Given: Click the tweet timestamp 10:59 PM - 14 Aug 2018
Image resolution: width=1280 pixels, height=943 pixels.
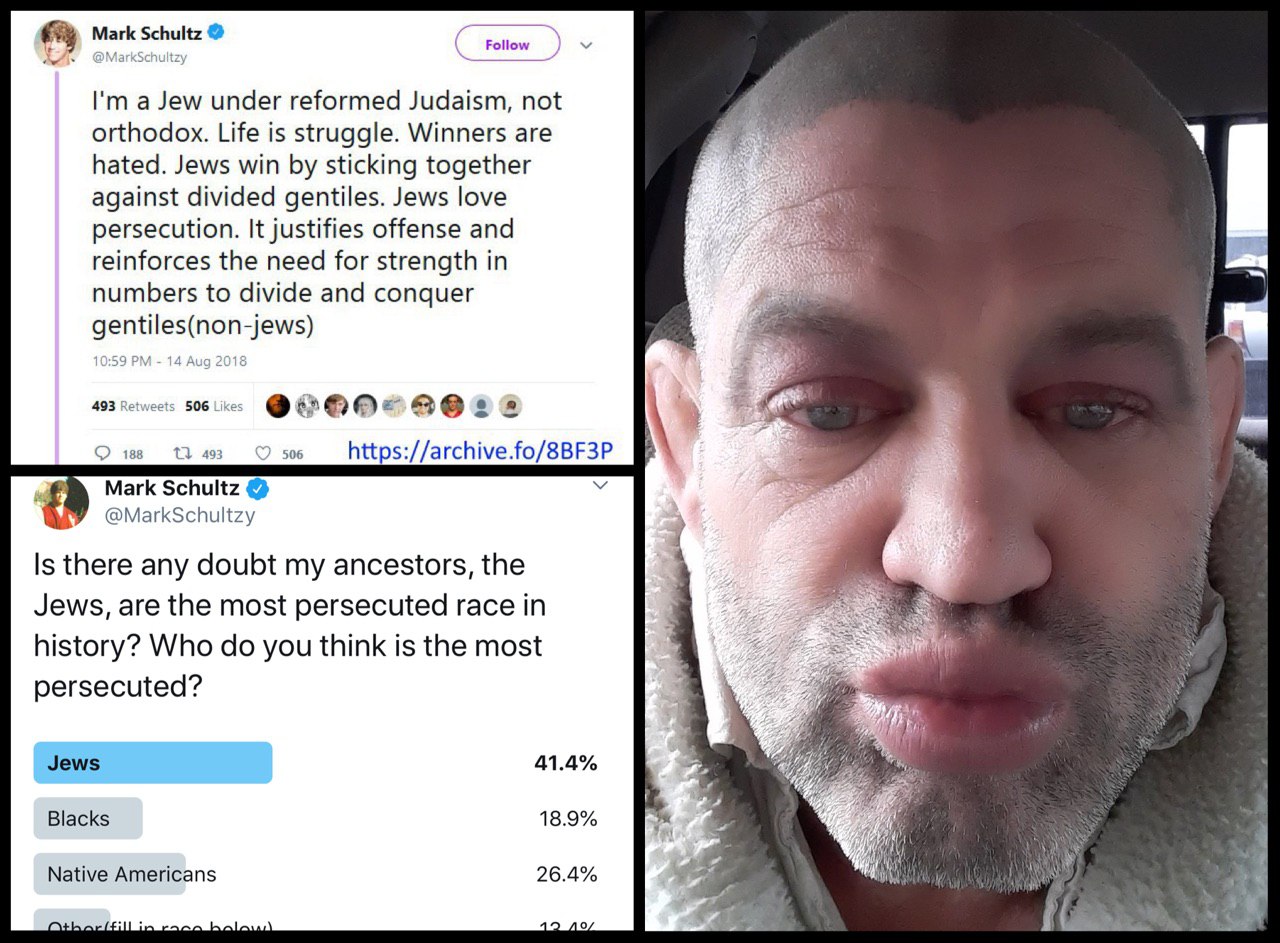Looking at the screenshot, I should click(x=169, y=361).
